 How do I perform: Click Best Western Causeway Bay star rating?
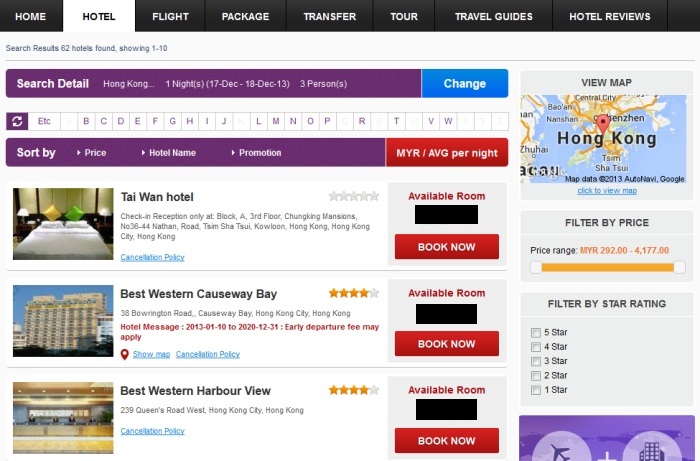click(354, 293)
